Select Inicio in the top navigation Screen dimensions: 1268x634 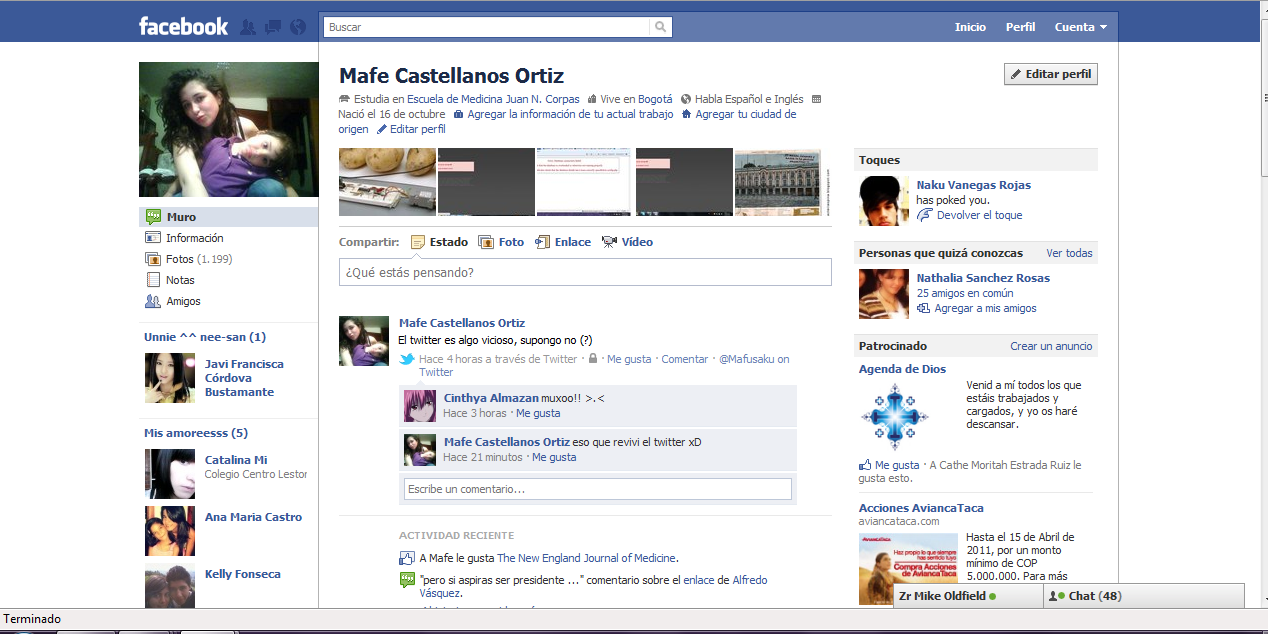tap(970, 27)
